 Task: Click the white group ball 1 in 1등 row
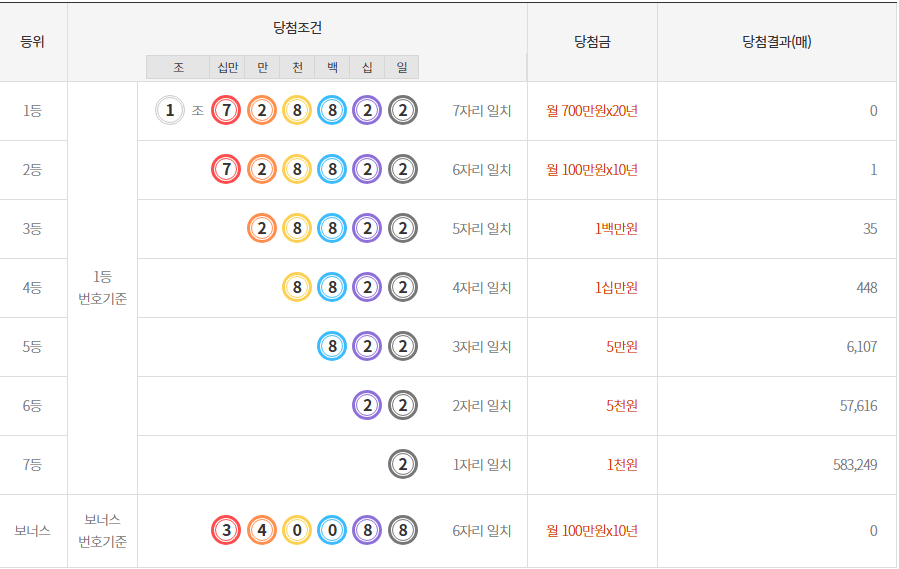coord(170,111)
